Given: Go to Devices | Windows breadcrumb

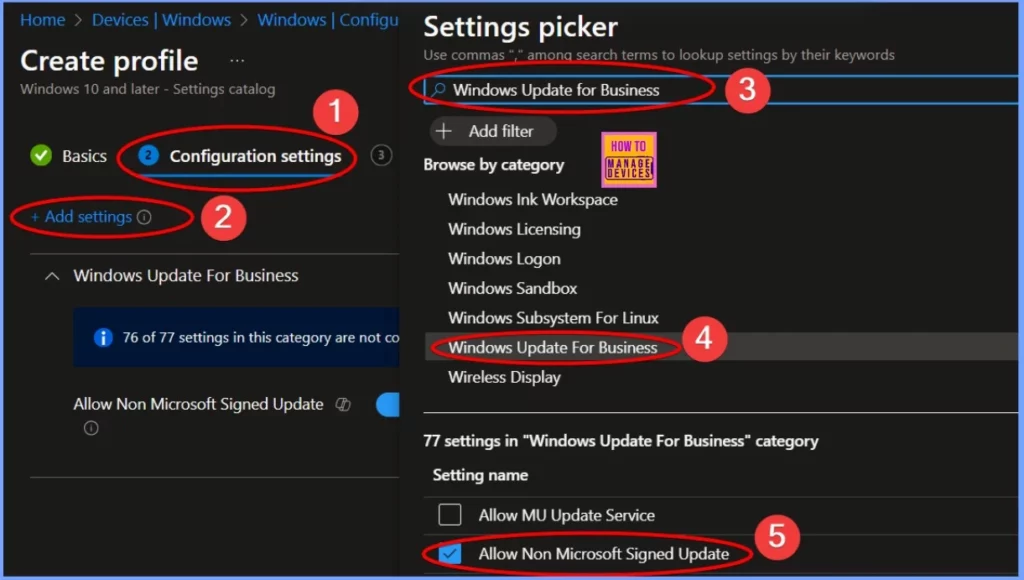Looking at the screenshot, I should 161,20.
